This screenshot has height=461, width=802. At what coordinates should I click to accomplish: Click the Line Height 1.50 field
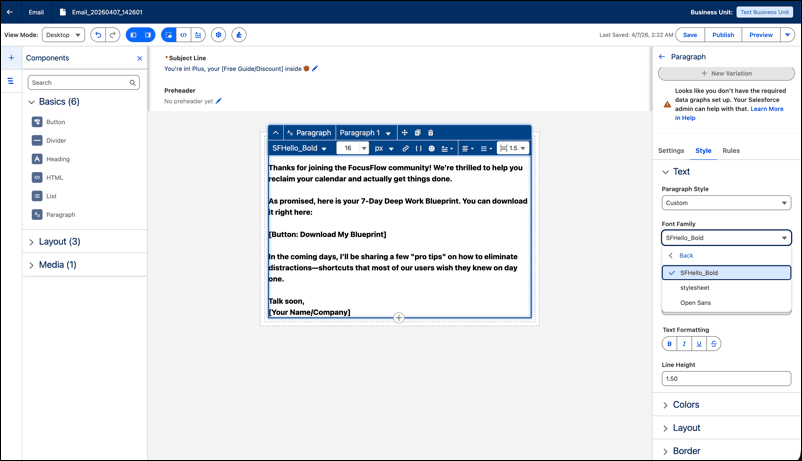pos(726,379)
